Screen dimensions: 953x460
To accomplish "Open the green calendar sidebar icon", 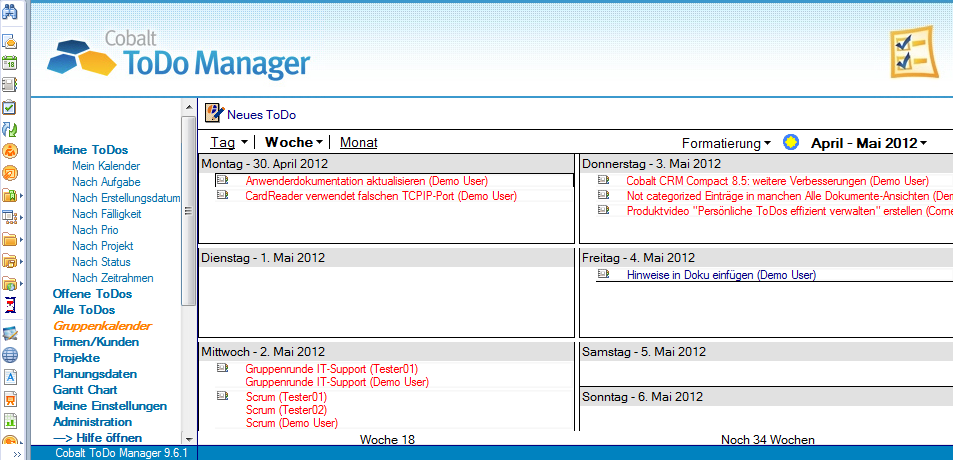I will tap(10, 63).
